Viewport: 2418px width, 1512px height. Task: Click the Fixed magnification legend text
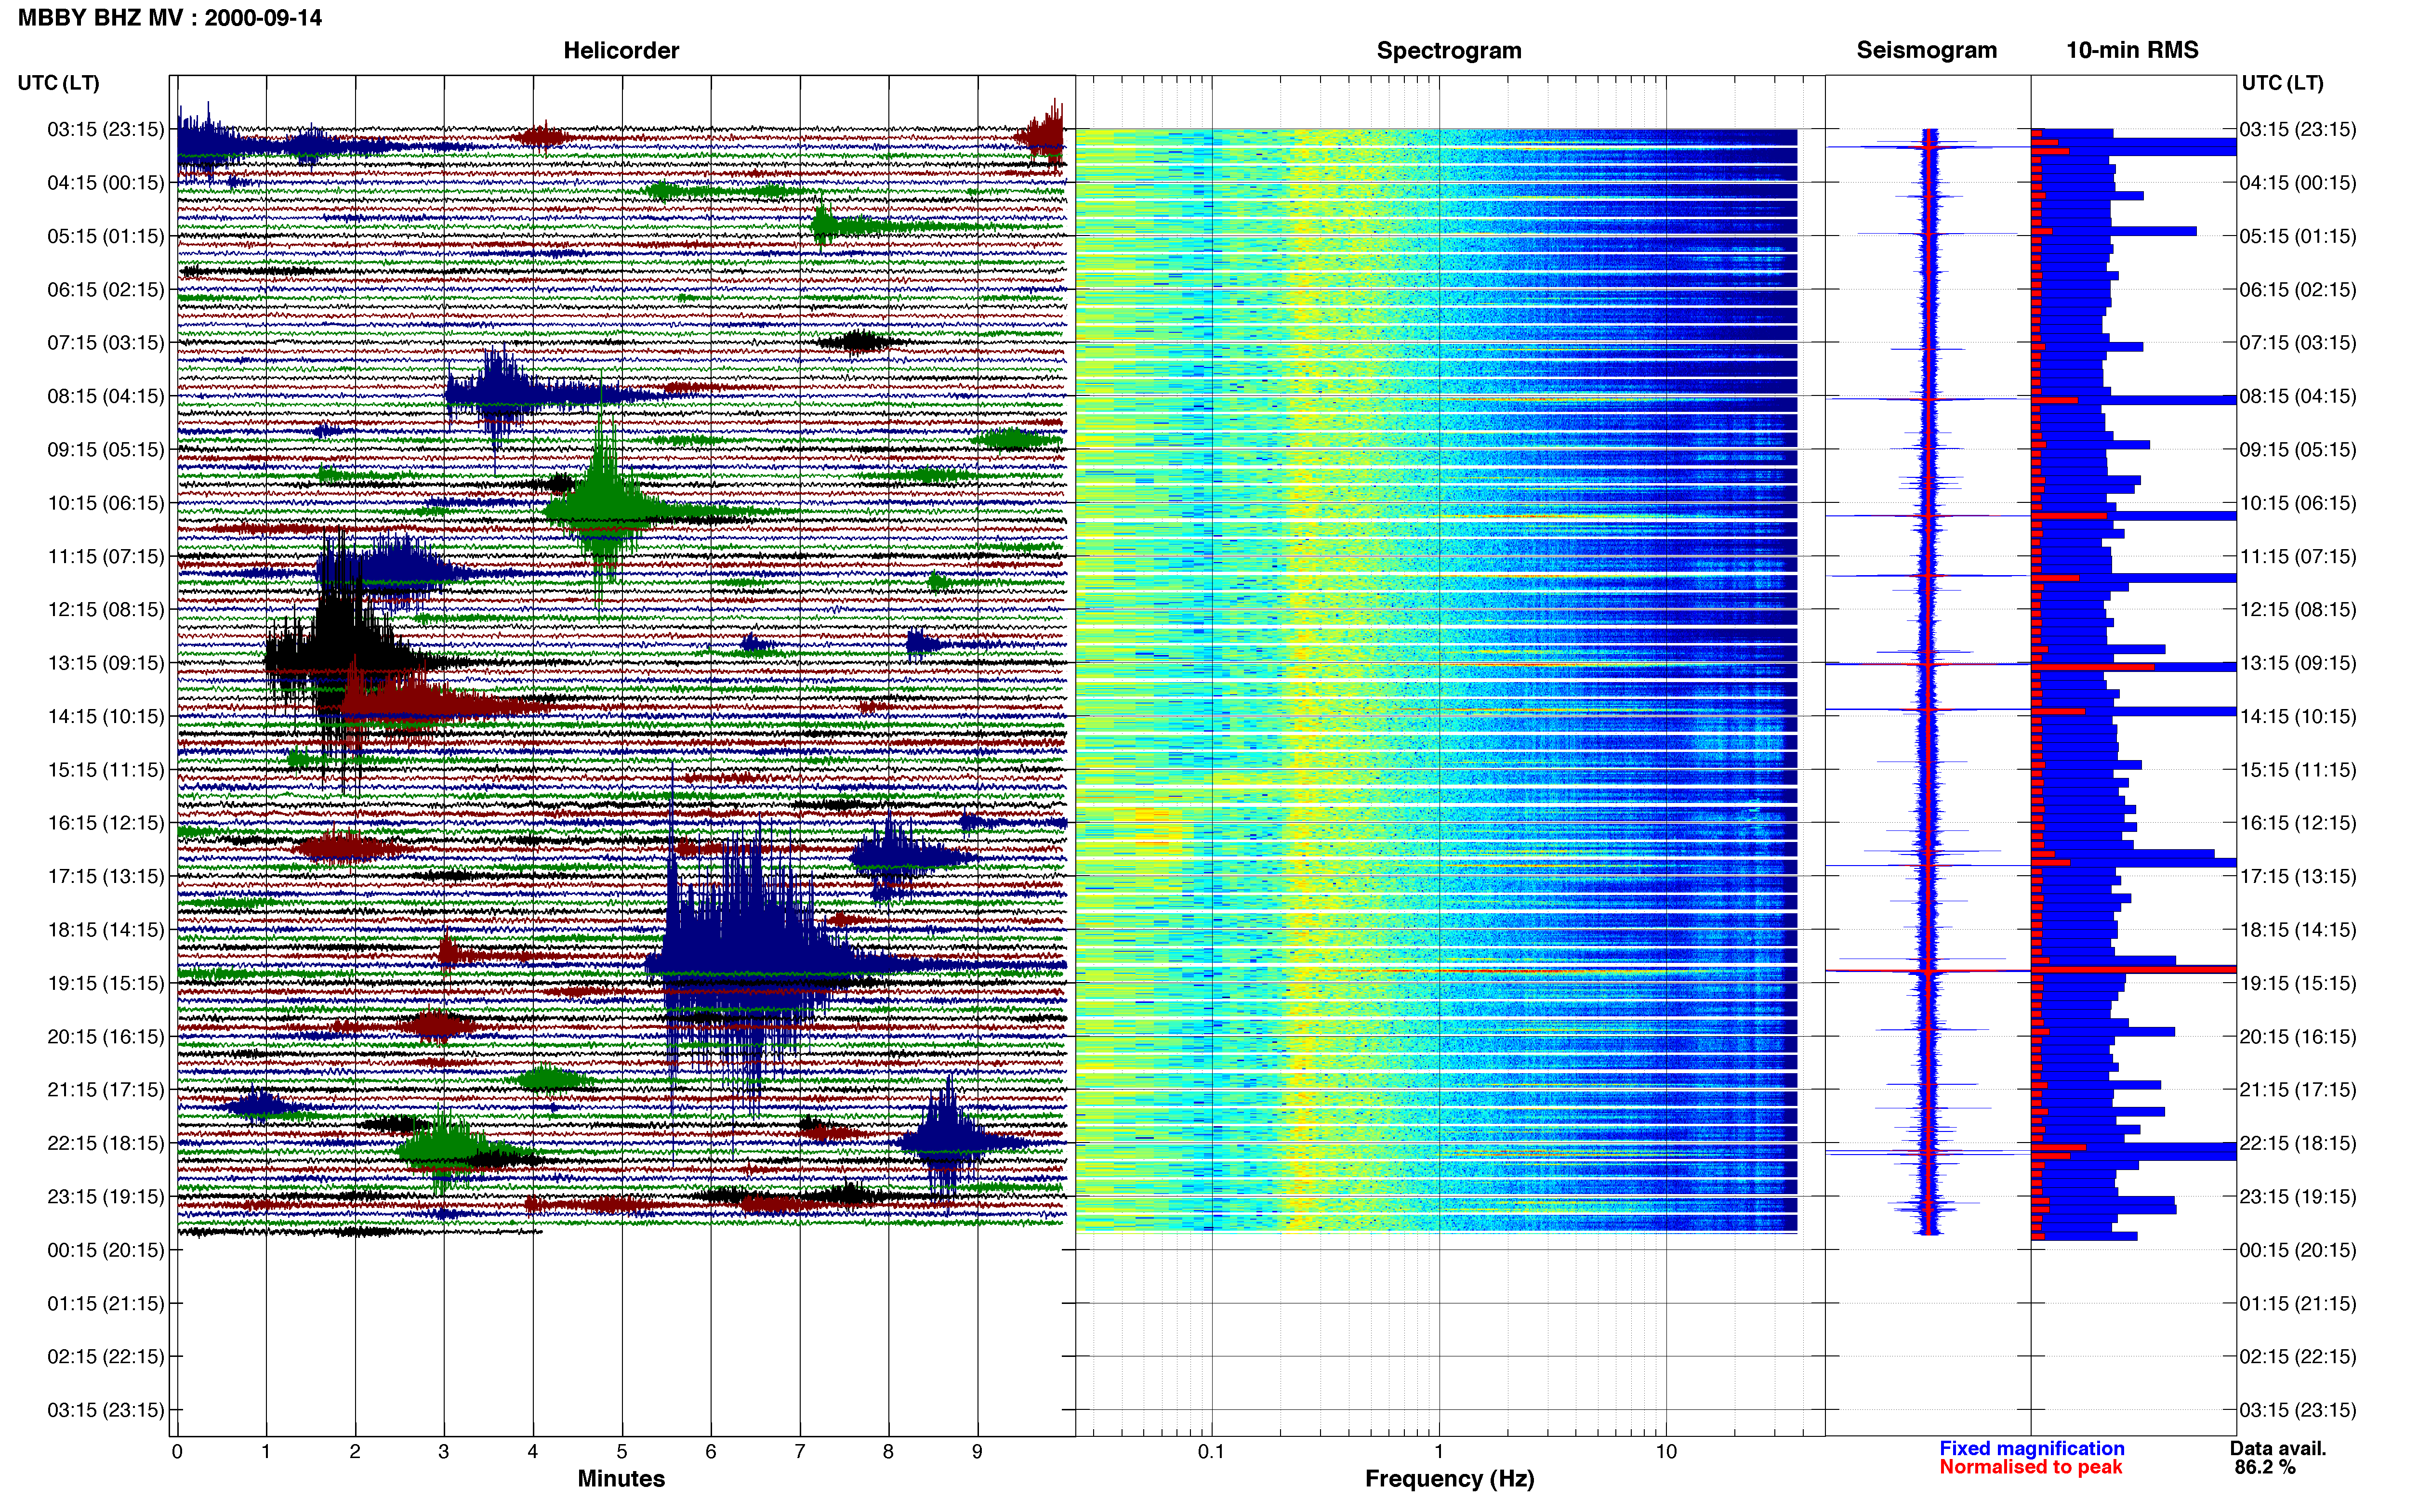pos(2031,1448)
